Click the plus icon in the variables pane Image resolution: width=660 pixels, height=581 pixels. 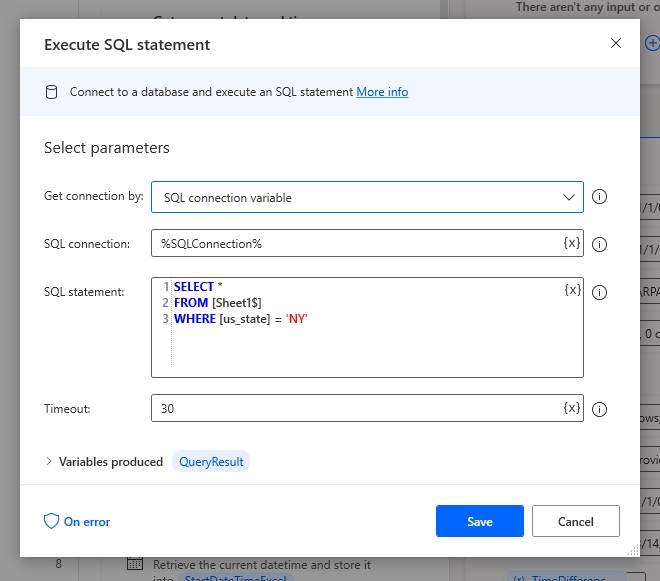point(653,43)
